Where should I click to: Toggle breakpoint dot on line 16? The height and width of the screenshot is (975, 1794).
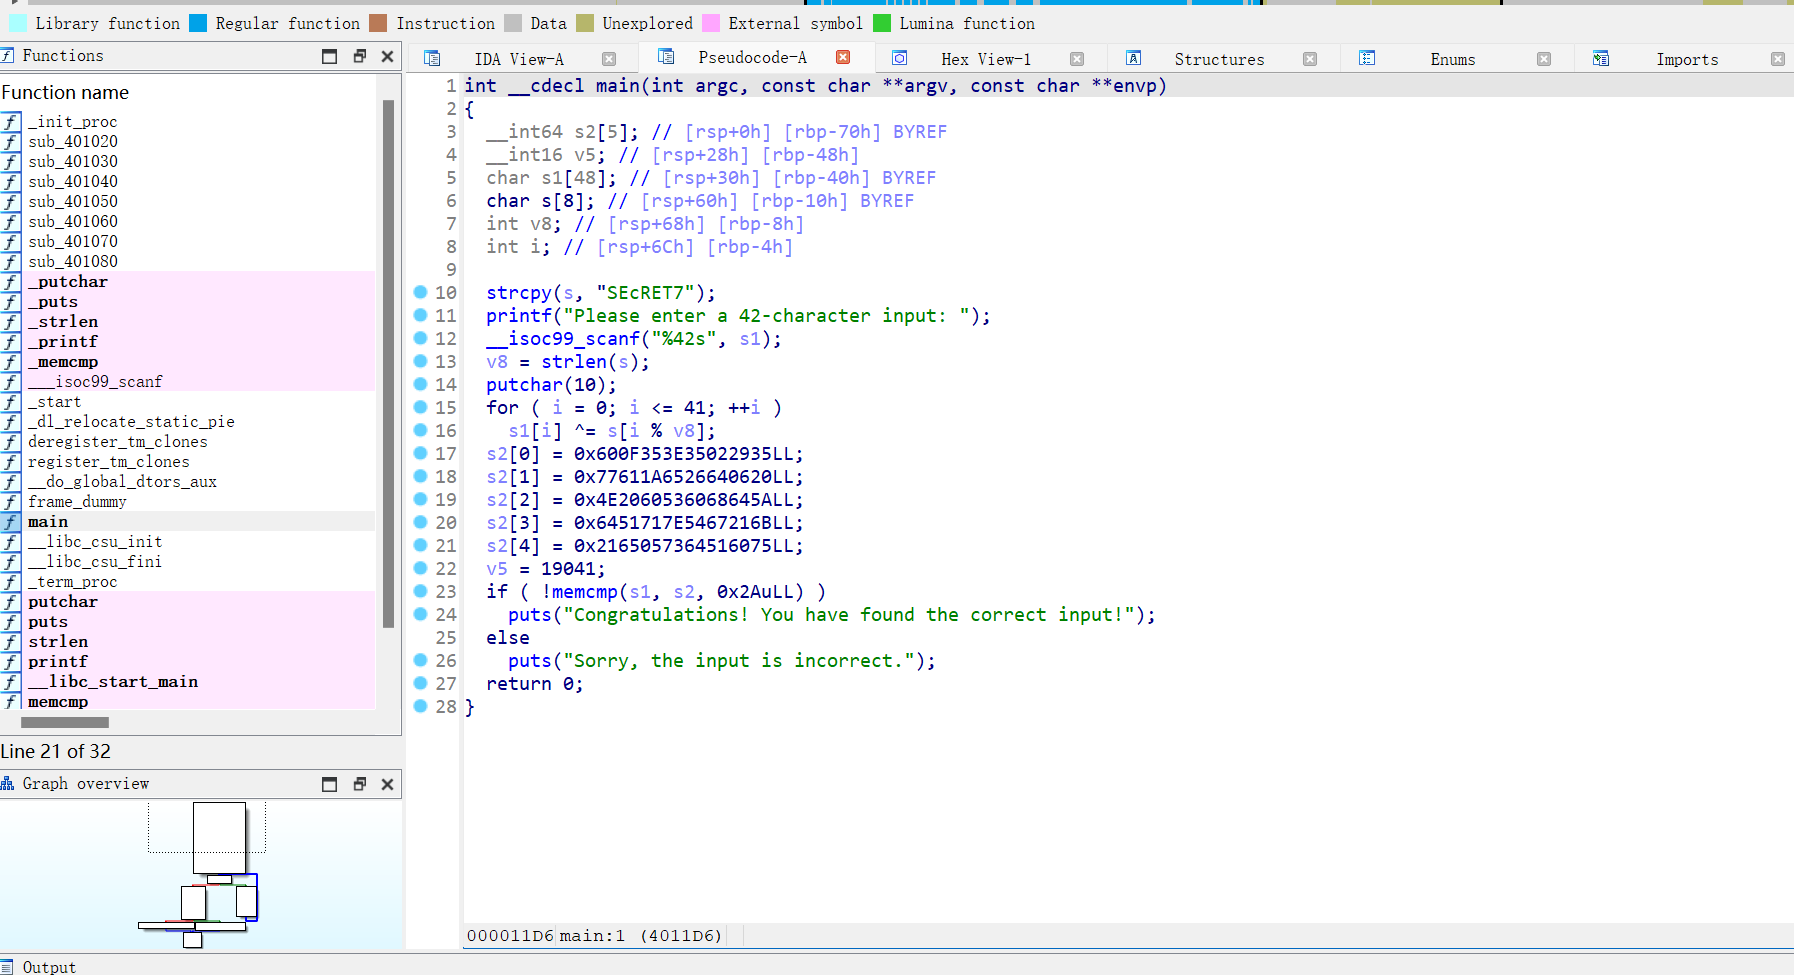click(x=421, y=430)
